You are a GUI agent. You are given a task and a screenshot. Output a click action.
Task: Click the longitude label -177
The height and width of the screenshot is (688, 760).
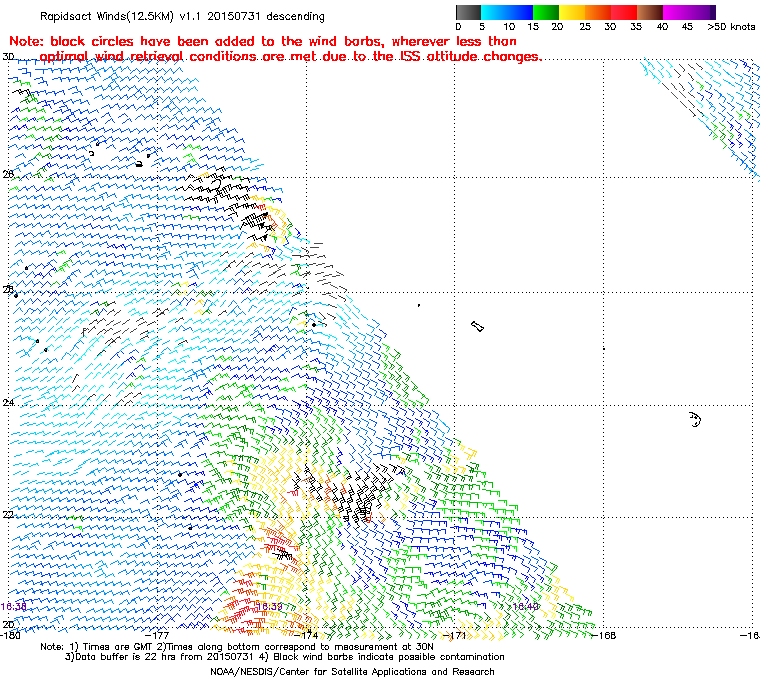[x=158, y=635]
